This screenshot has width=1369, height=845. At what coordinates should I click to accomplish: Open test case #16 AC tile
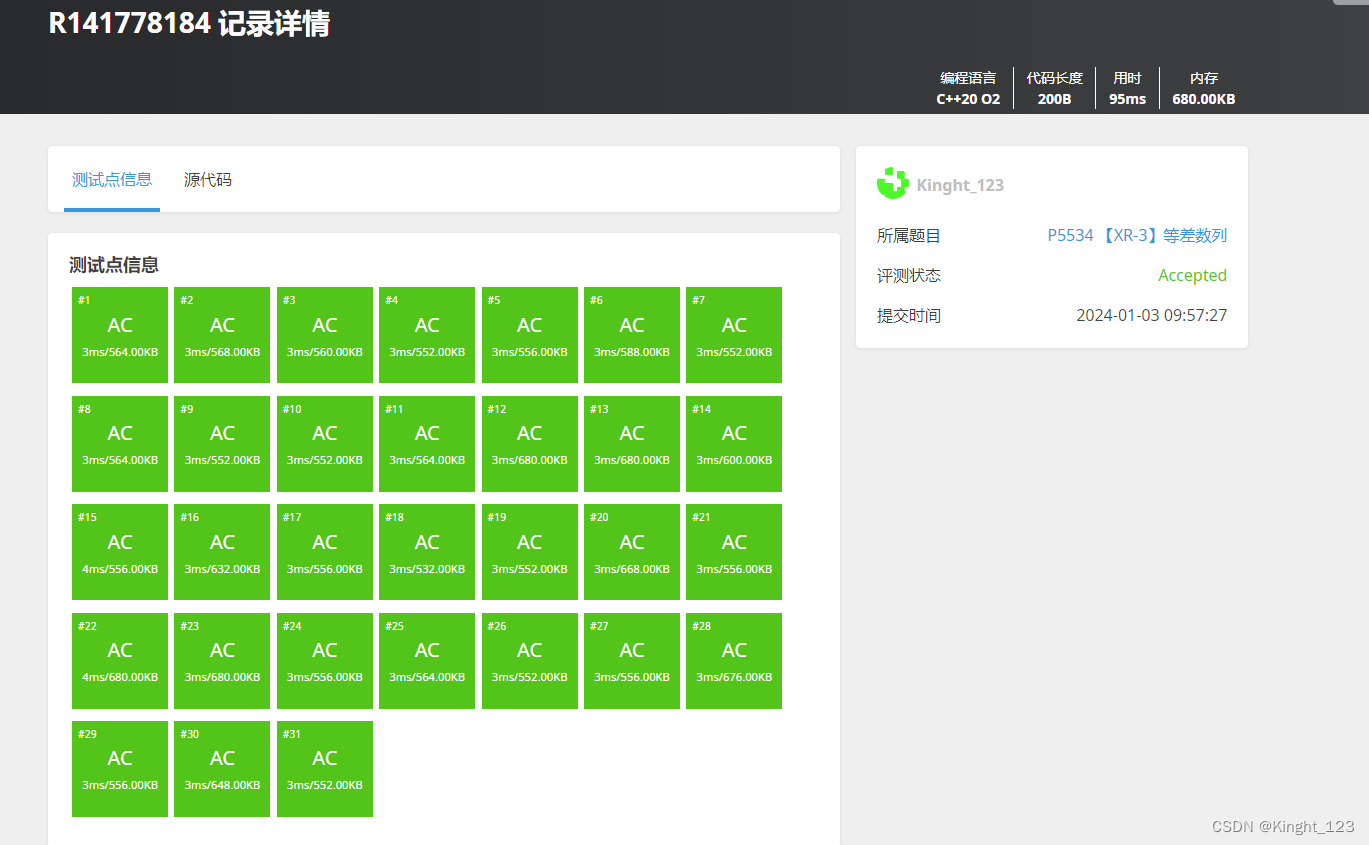(222, 552)
